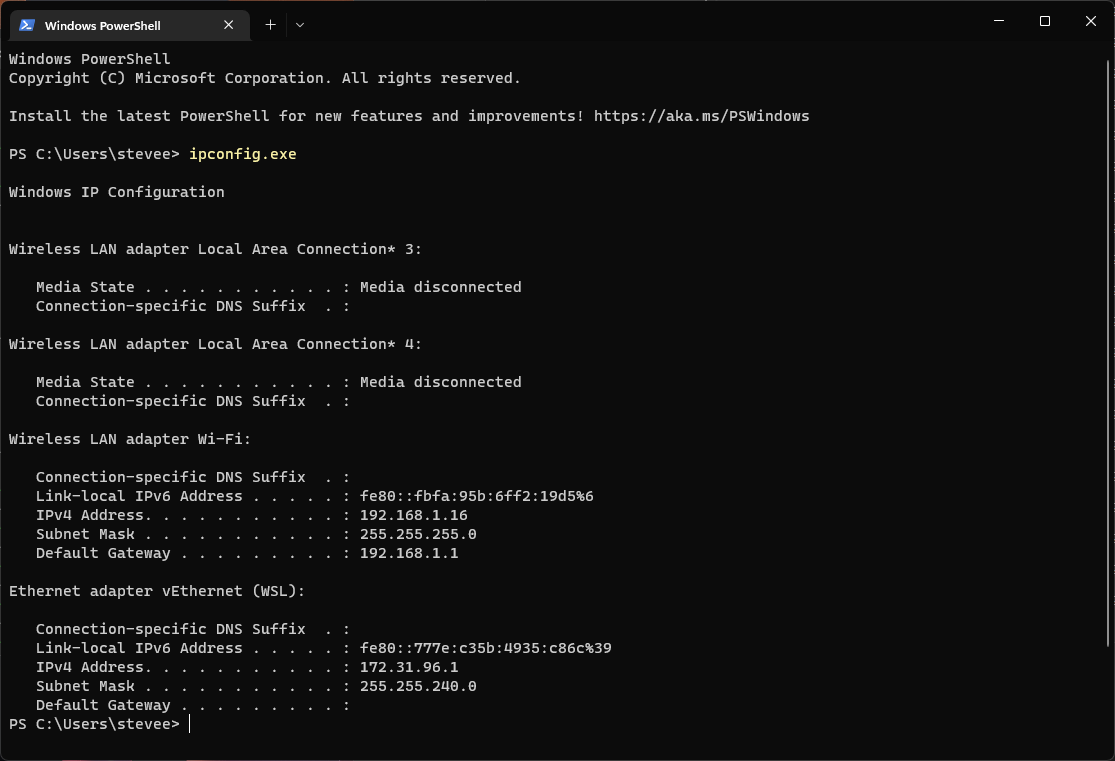This screenshot has width=1115, height=761.
Task: Click the last prompt line at the cursor
Action: point(189,724)
